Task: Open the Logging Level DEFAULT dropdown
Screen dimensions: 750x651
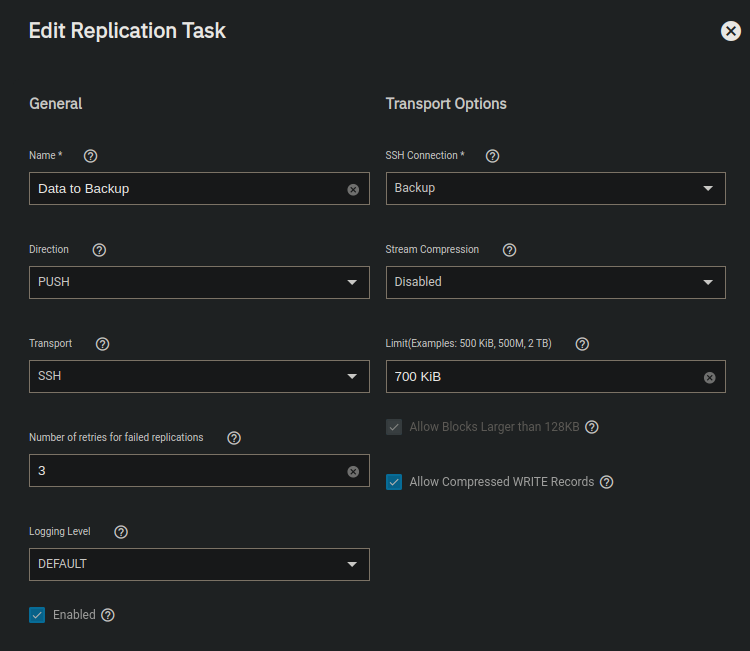Action: (199, 564)
